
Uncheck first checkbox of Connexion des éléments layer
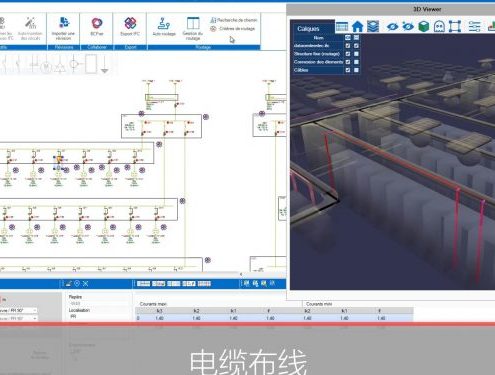tap(348, 62)
